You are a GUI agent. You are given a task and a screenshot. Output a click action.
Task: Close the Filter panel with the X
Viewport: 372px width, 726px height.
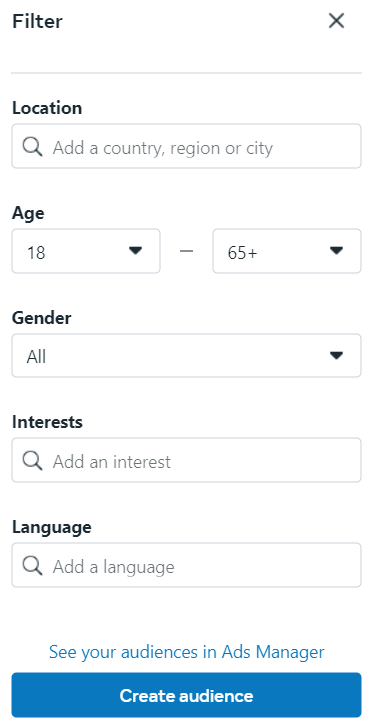[x=336, y=21]
